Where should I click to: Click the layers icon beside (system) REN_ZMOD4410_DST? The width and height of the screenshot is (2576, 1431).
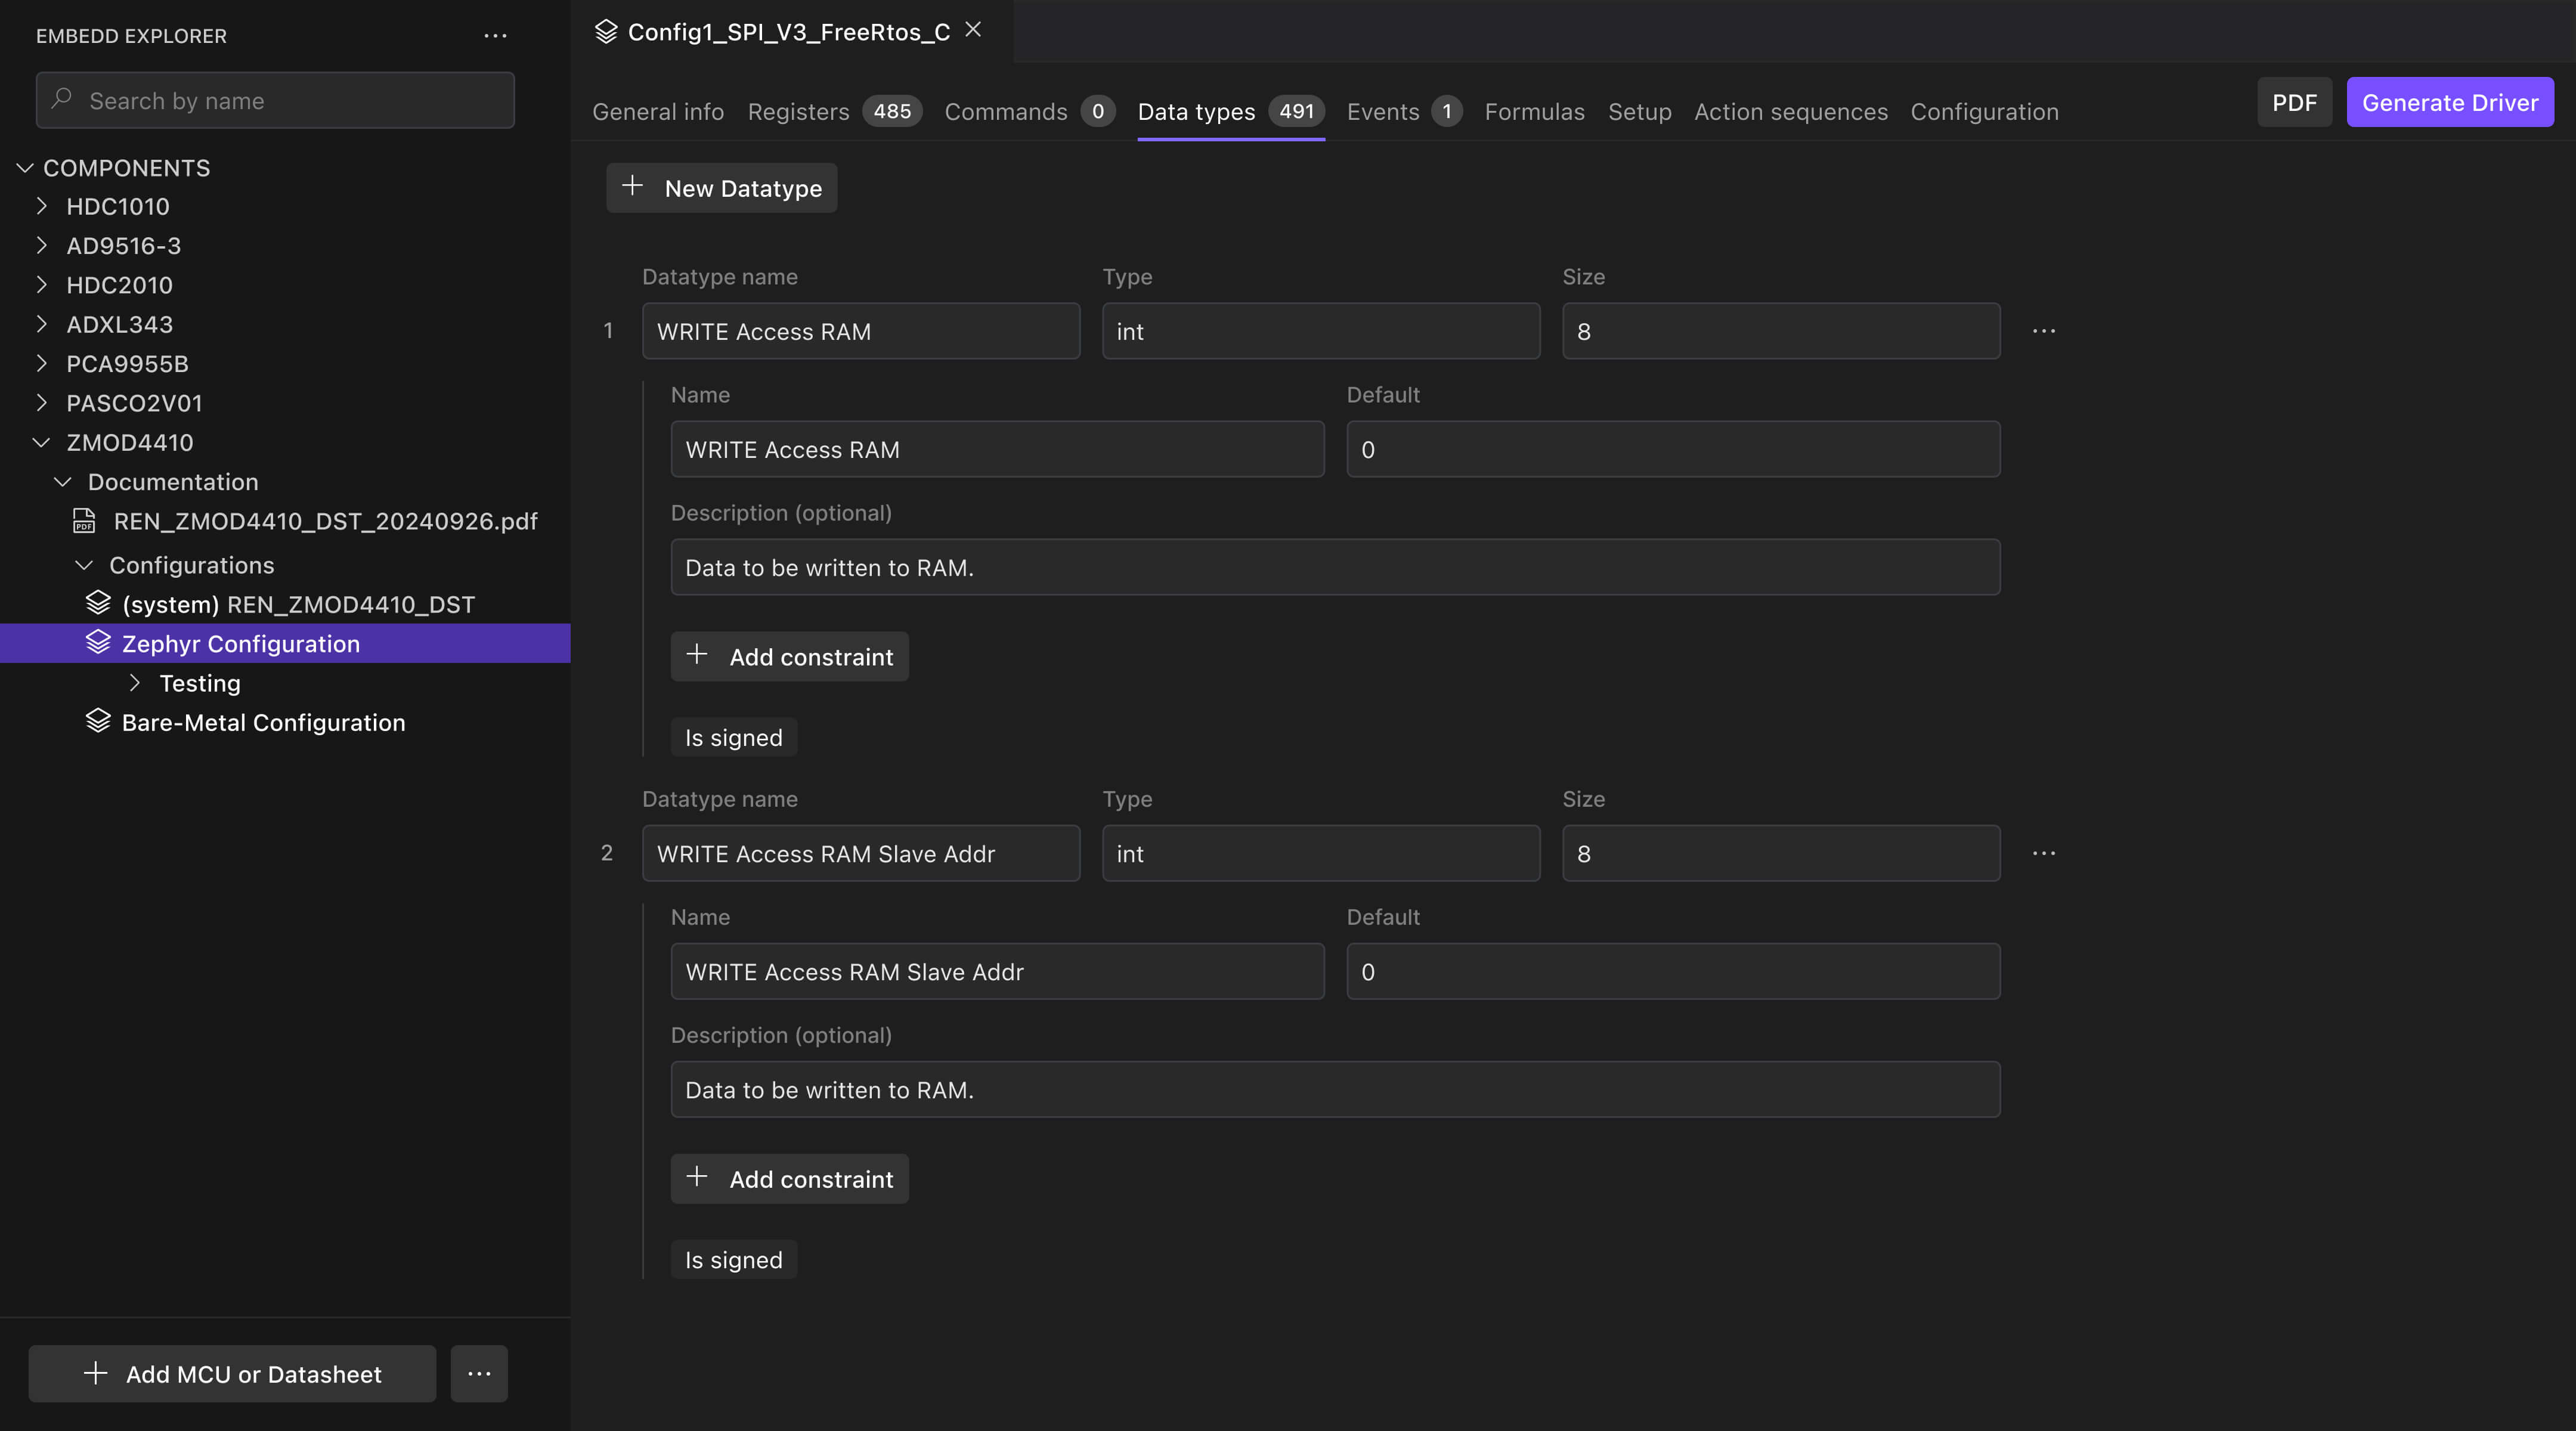[98, 603]
